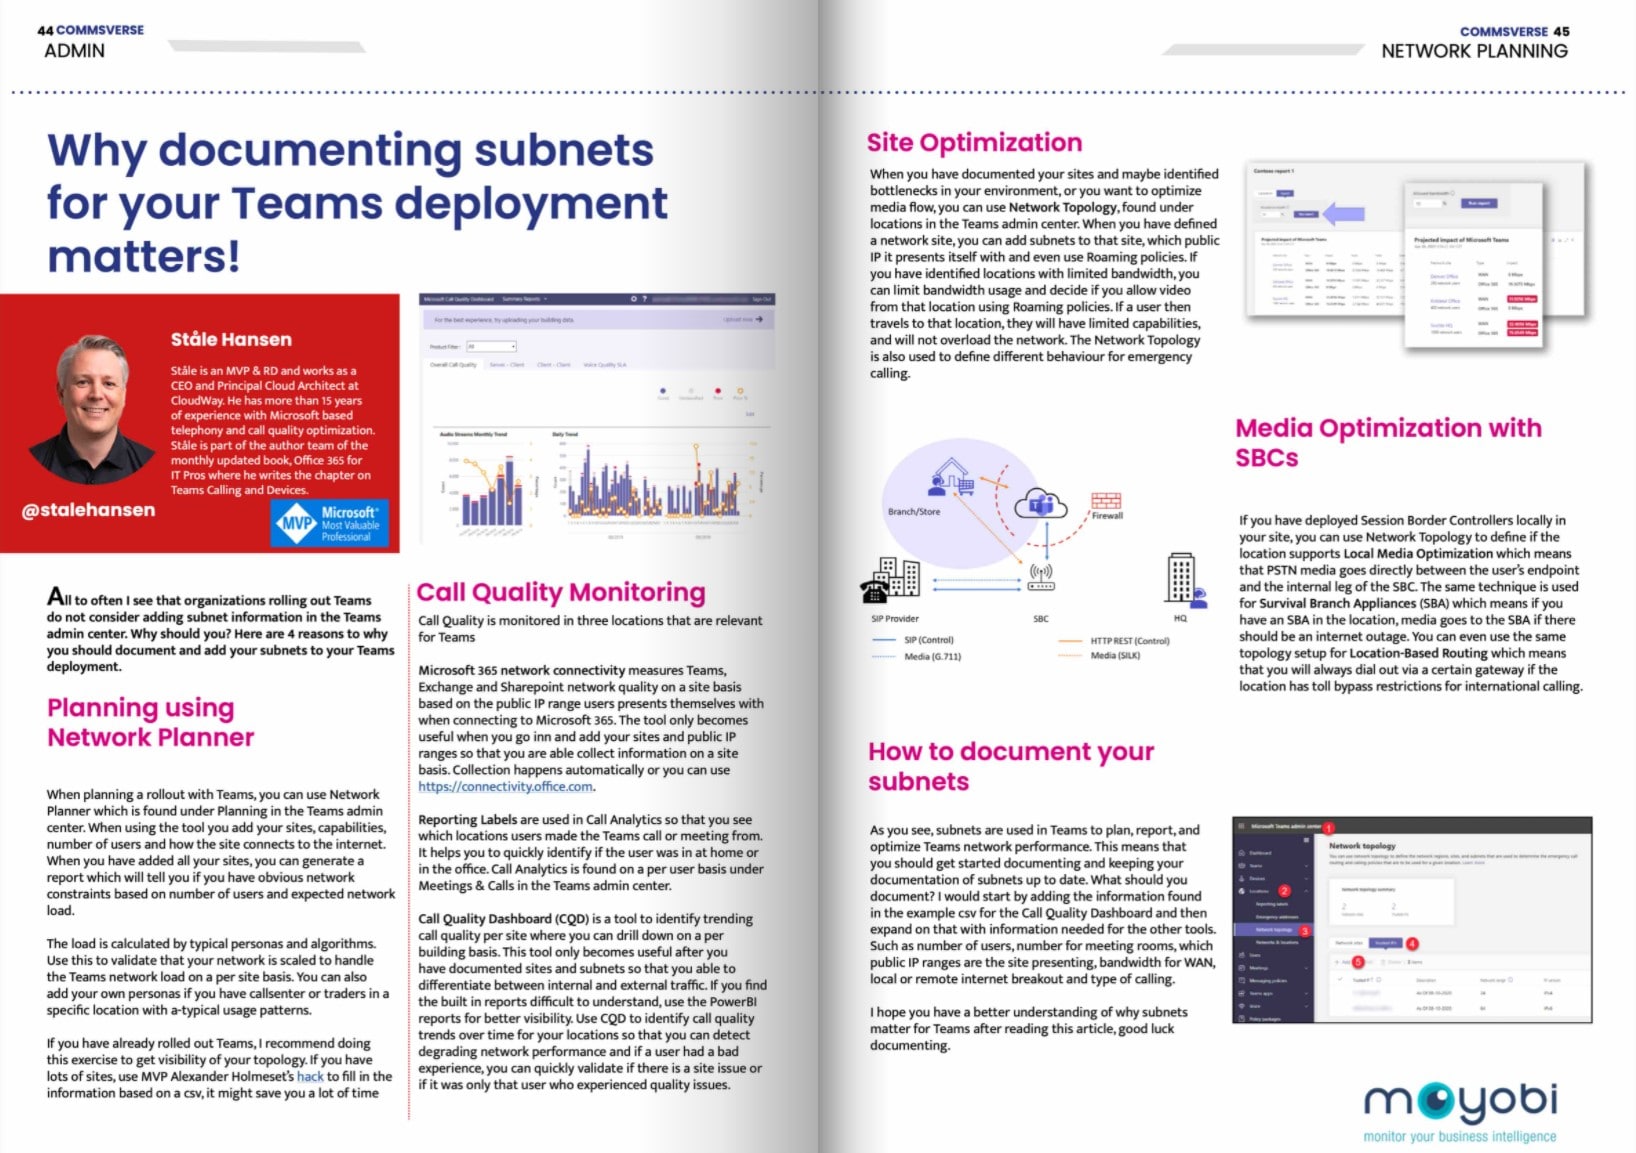Switch to the Client - Client tab
The height and width of the screenshot is (1153, 1636).
[x=553, y=365]
